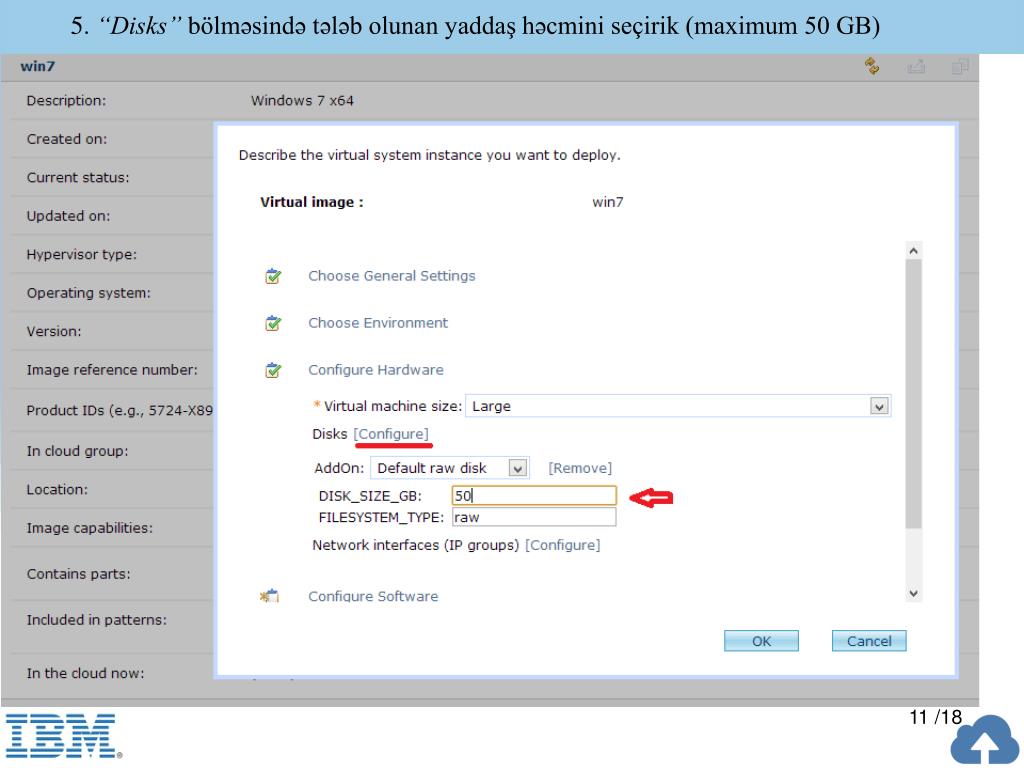
Task: Click the Disks Configure link
Action: coord(391,434)
